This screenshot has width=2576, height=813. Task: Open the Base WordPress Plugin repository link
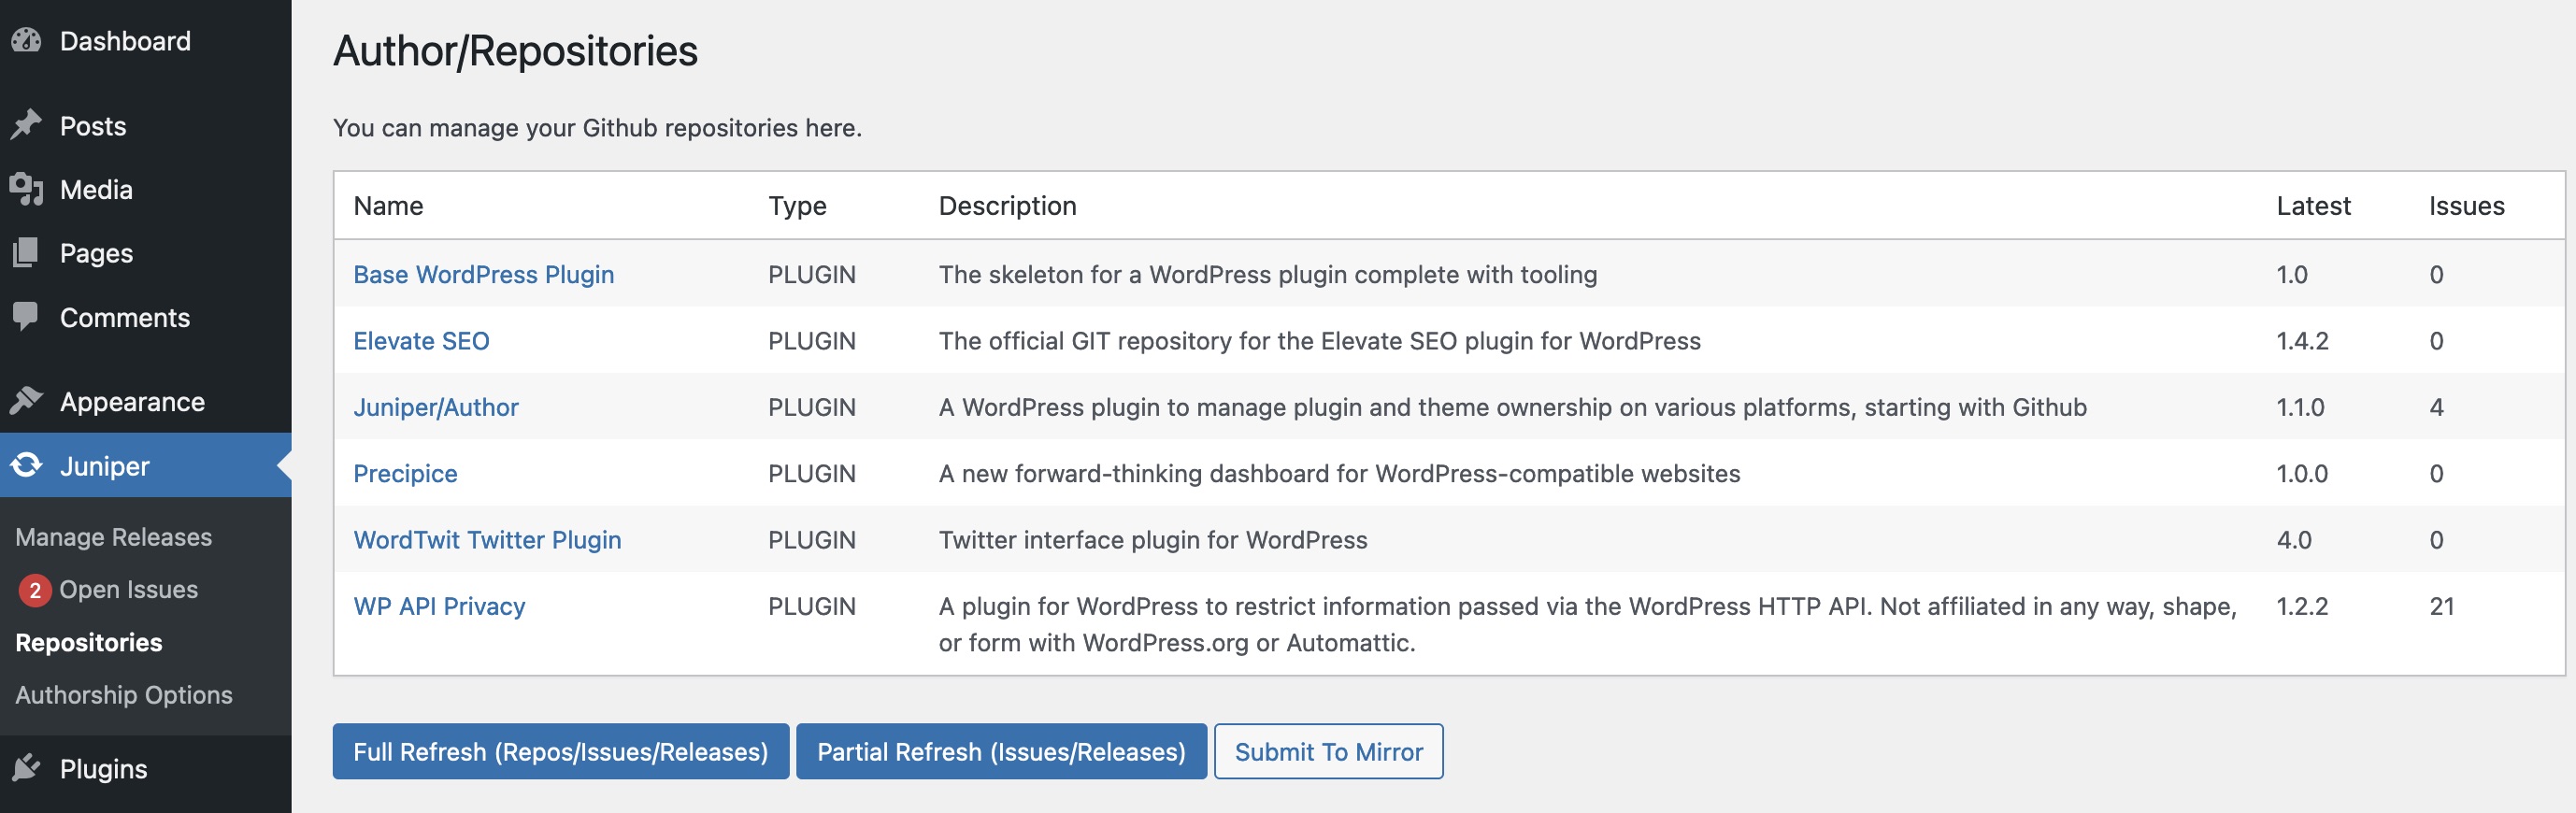[483, 274]
